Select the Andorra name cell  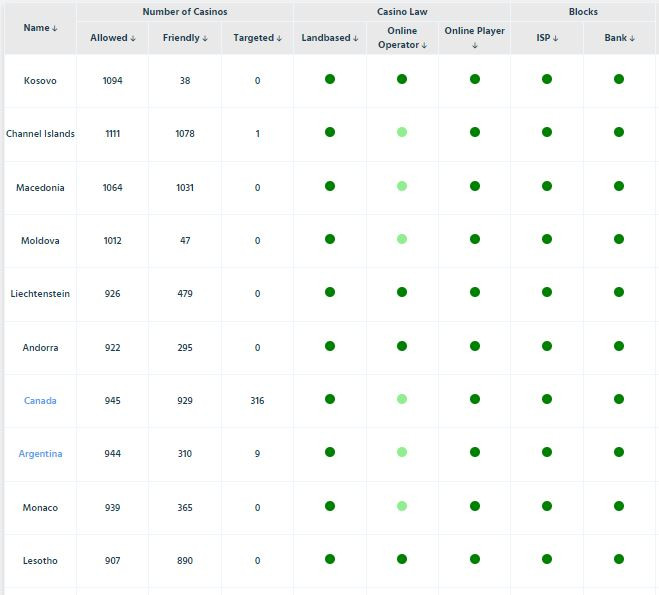[40, 348]
